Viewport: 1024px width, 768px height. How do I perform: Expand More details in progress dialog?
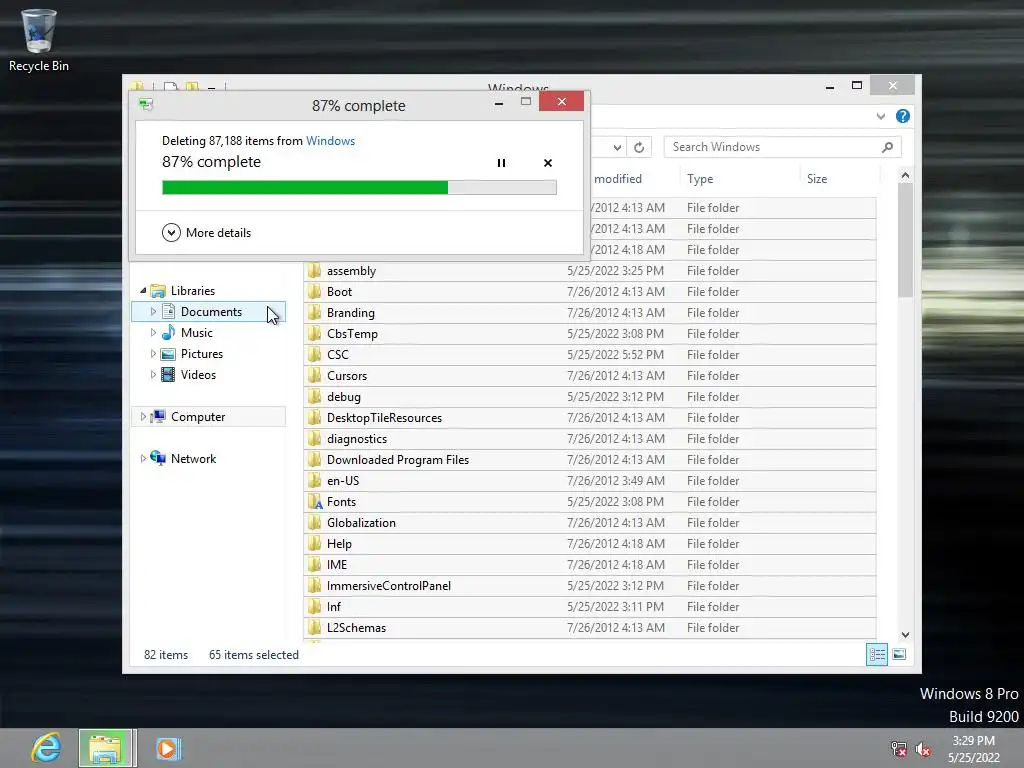206,232
